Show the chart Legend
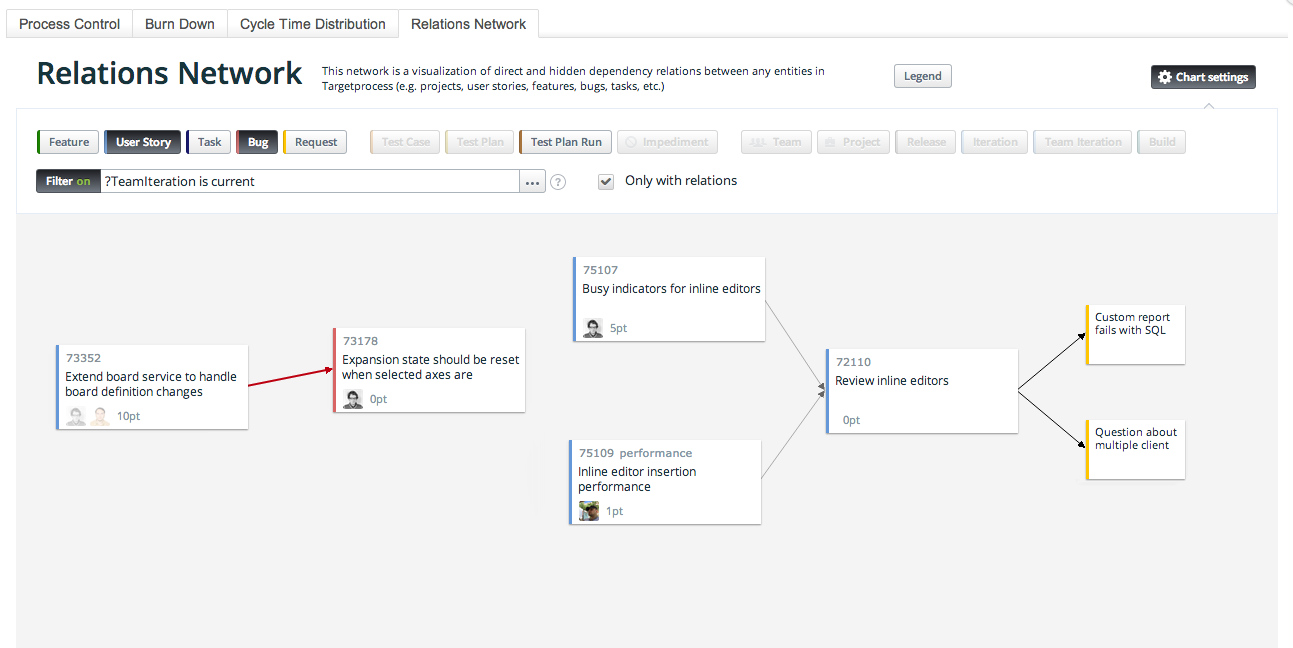The height and width of the screenshot is (648, 1293). (x=921, y=75)
